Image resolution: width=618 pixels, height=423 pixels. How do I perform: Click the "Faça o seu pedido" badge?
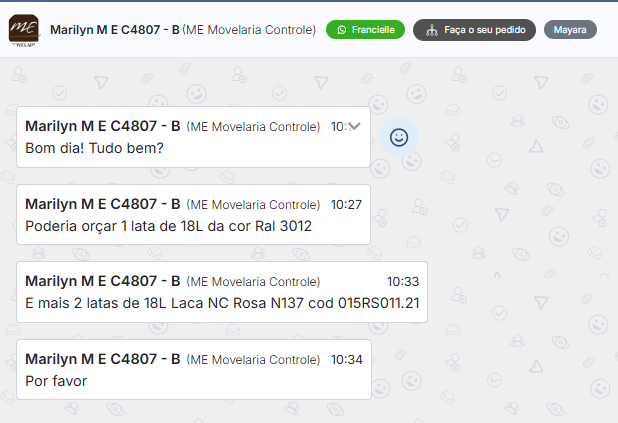pyautogui.click(x=475, y=30)
